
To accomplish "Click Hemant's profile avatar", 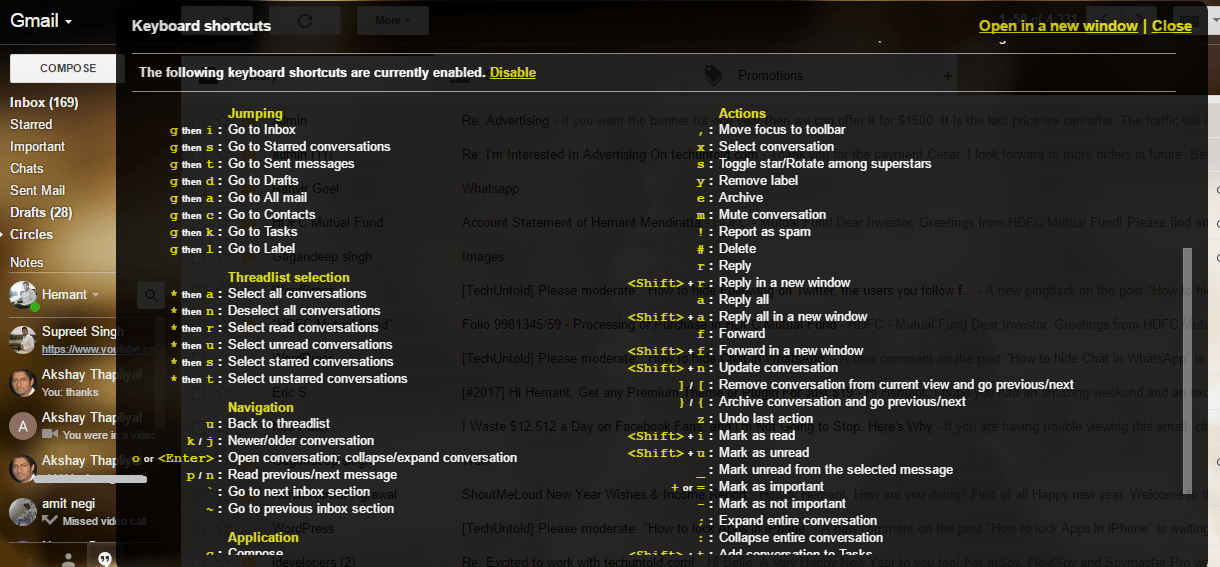I will [x=23, y=295].
